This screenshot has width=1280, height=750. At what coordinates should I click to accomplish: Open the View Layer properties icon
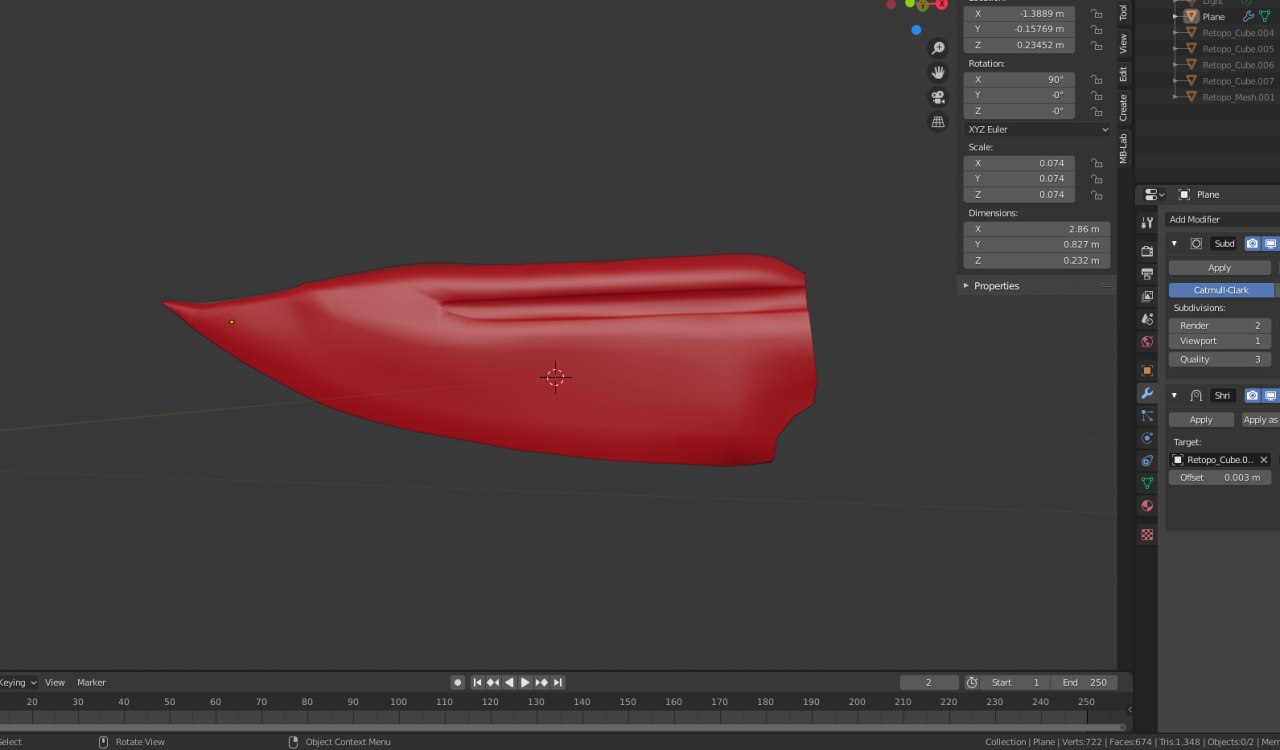pos(1147,296)
